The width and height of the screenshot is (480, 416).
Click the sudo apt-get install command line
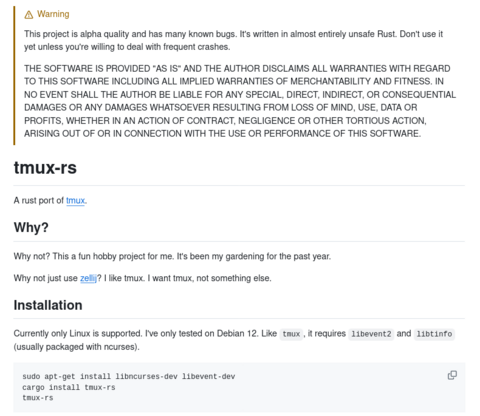(129, 376)
